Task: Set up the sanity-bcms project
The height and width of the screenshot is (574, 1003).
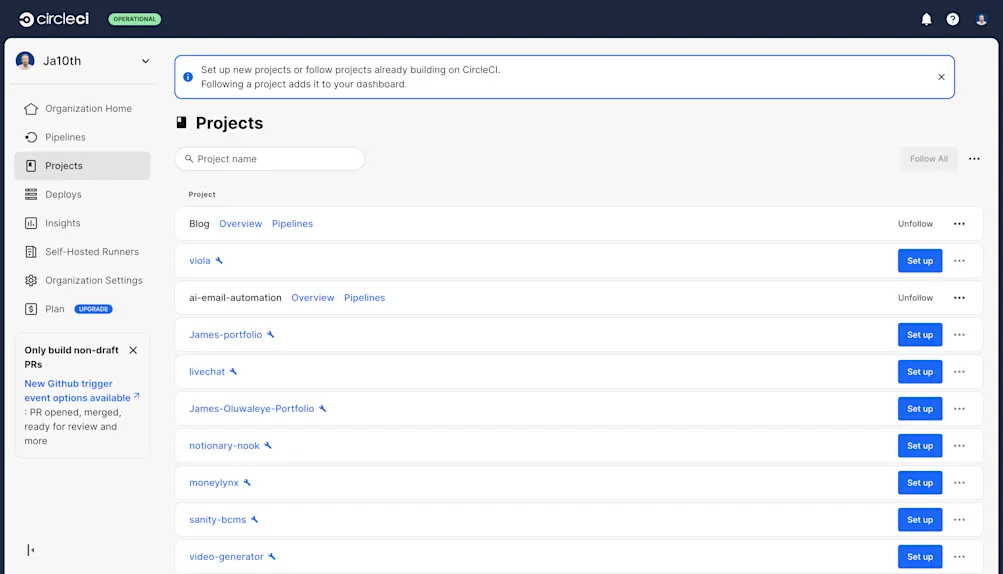Action: (x=920, y=520)
